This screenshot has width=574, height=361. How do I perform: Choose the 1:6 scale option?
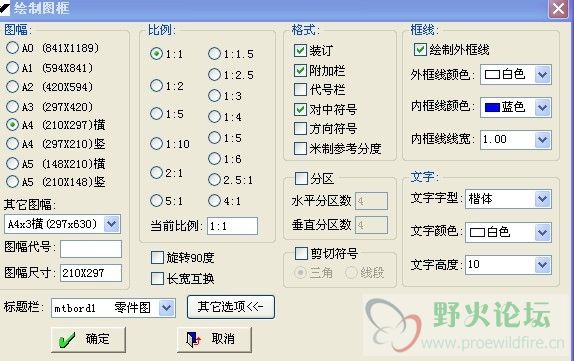point(214,159)
